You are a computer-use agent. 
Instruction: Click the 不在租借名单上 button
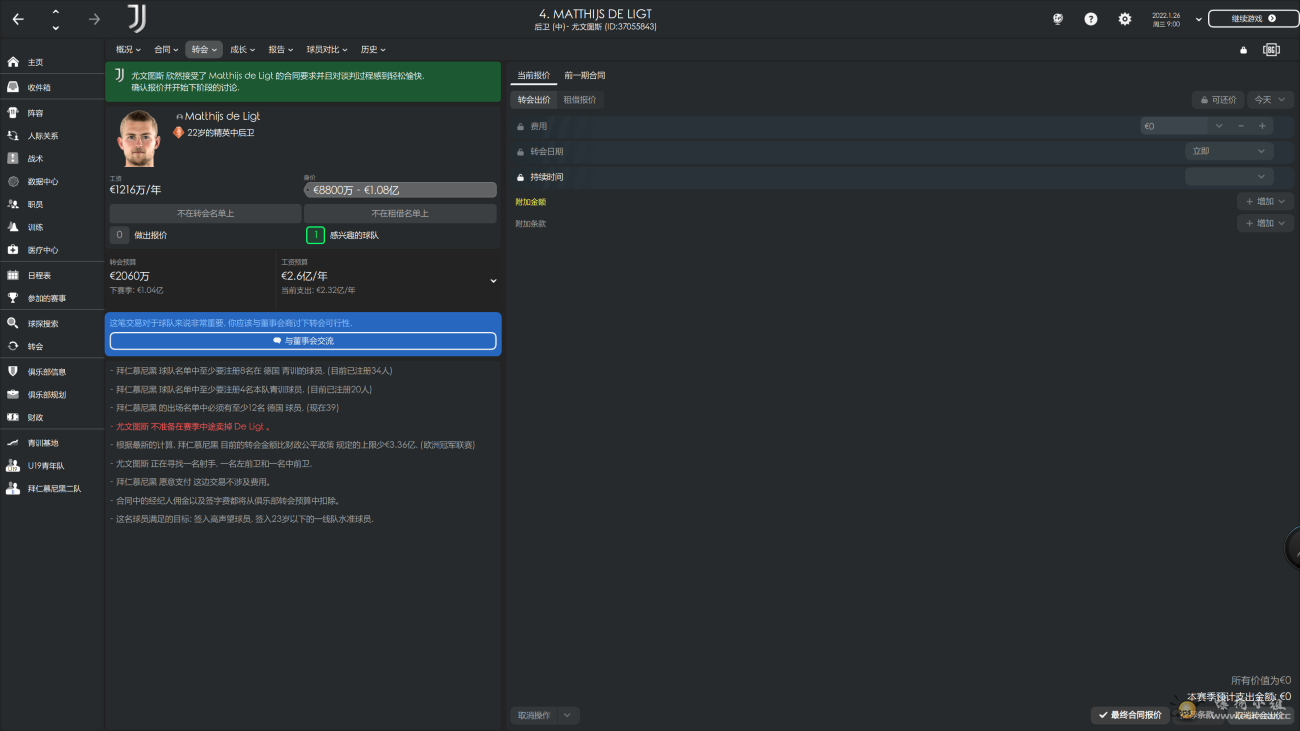pyautogui.click(x=400, y=213)
